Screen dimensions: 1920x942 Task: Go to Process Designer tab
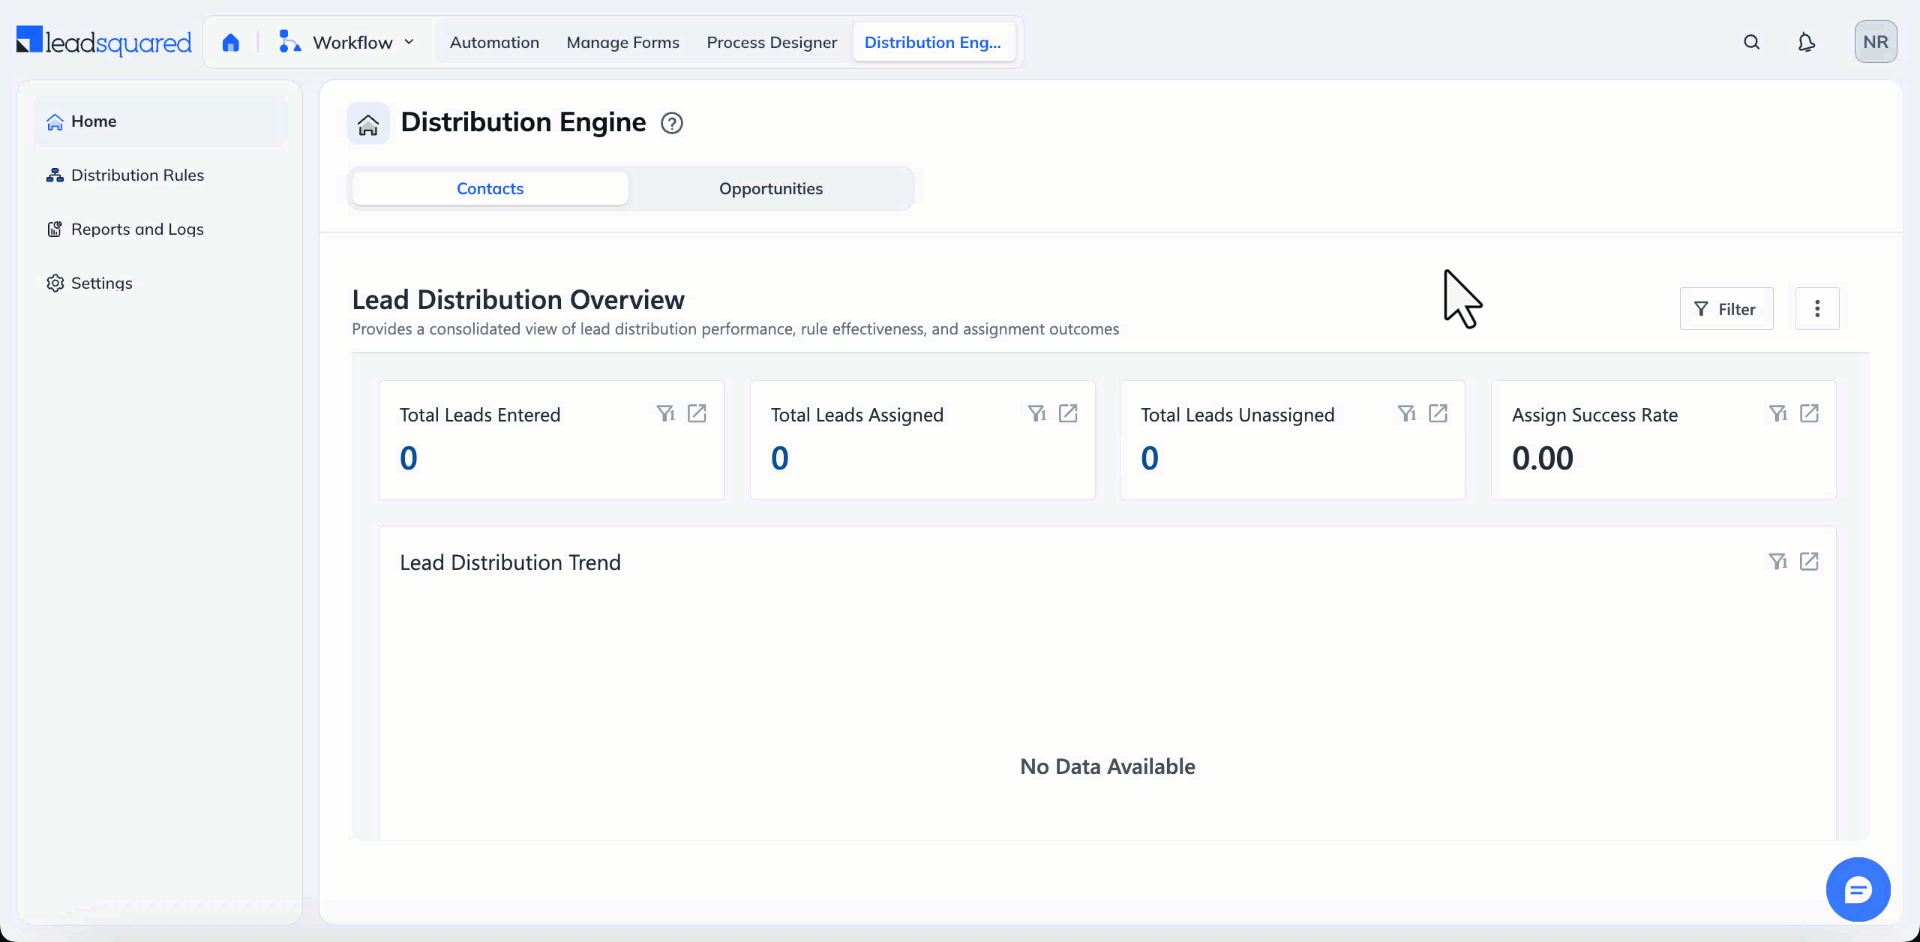coord(772,42)
